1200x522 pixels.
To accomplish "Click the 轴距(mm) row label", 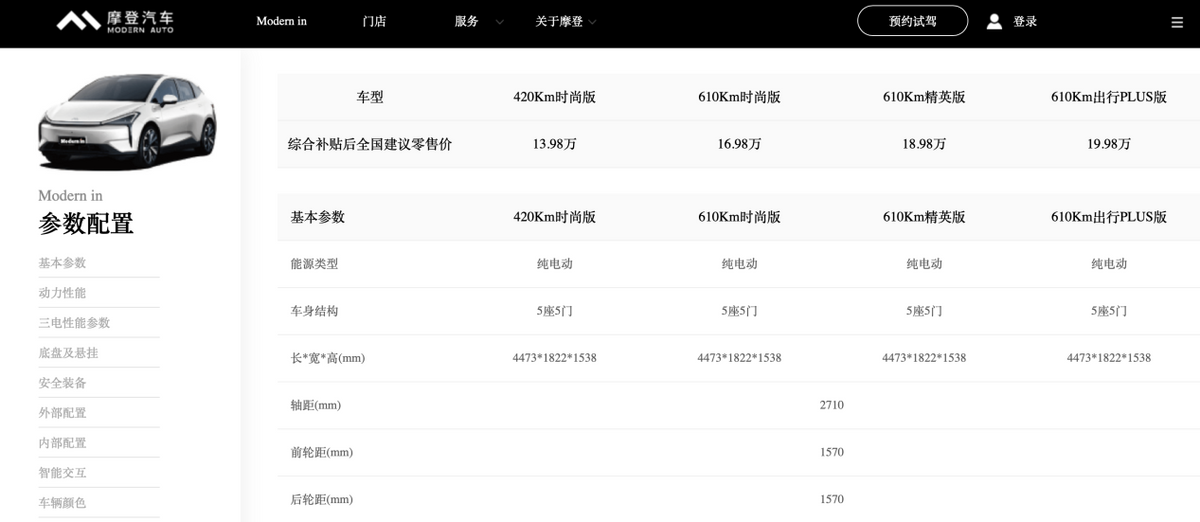I will [x=315, y=405].
